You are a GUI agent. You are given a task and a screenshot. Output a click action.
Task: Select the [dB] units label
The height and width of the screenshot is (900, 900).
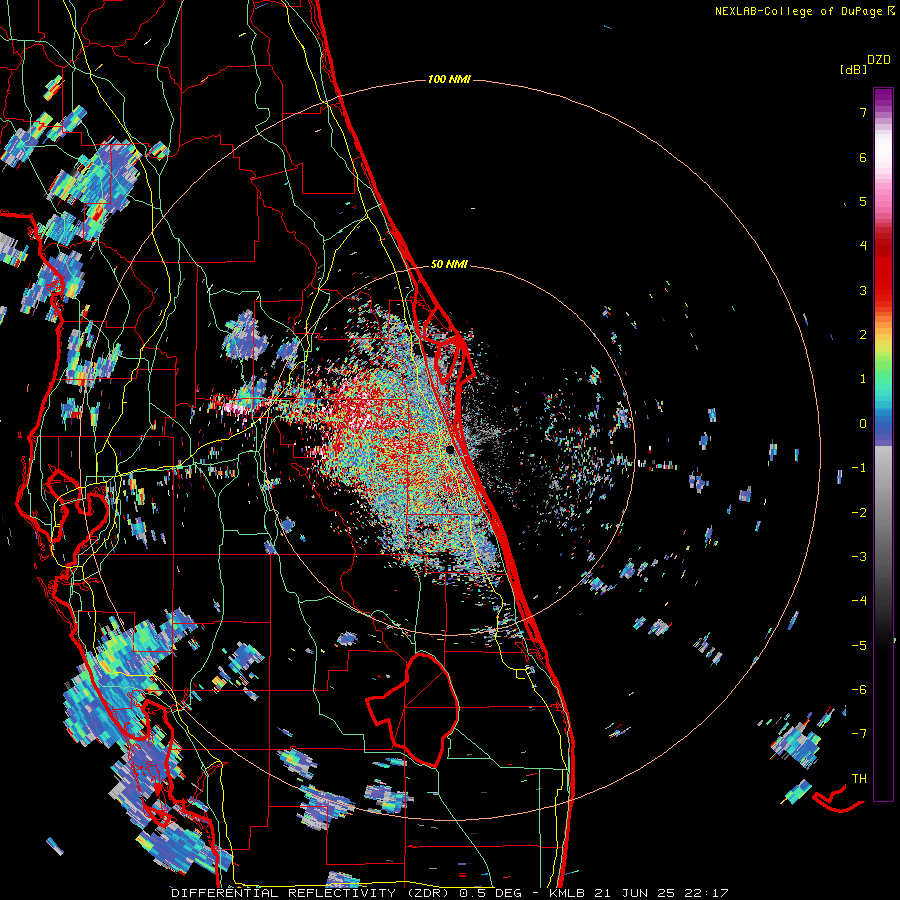pos(853,69)
